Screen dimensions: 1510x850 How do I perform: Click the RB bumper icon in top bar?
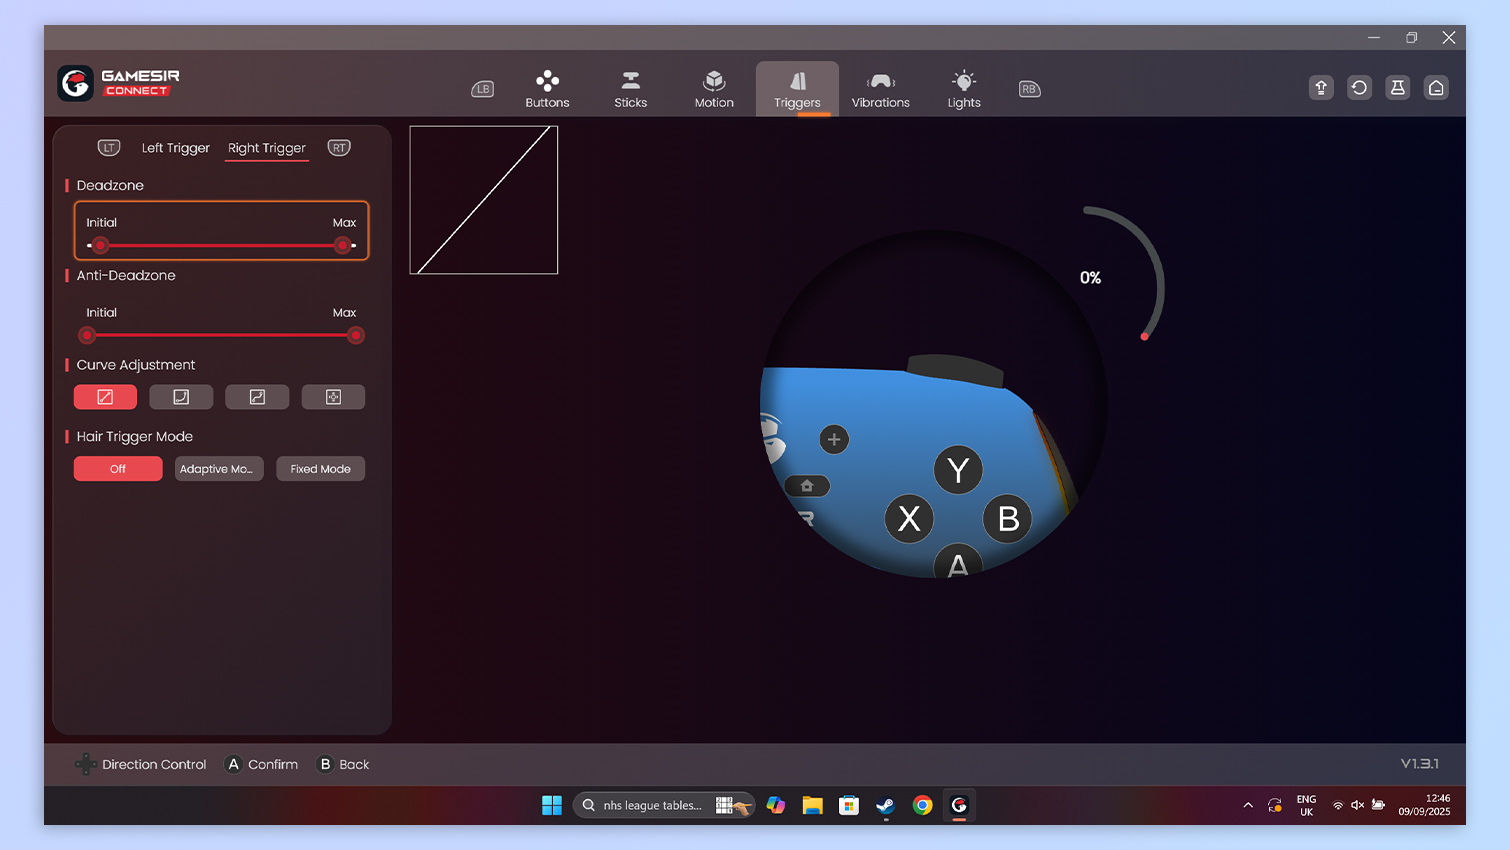point(1029,89)
